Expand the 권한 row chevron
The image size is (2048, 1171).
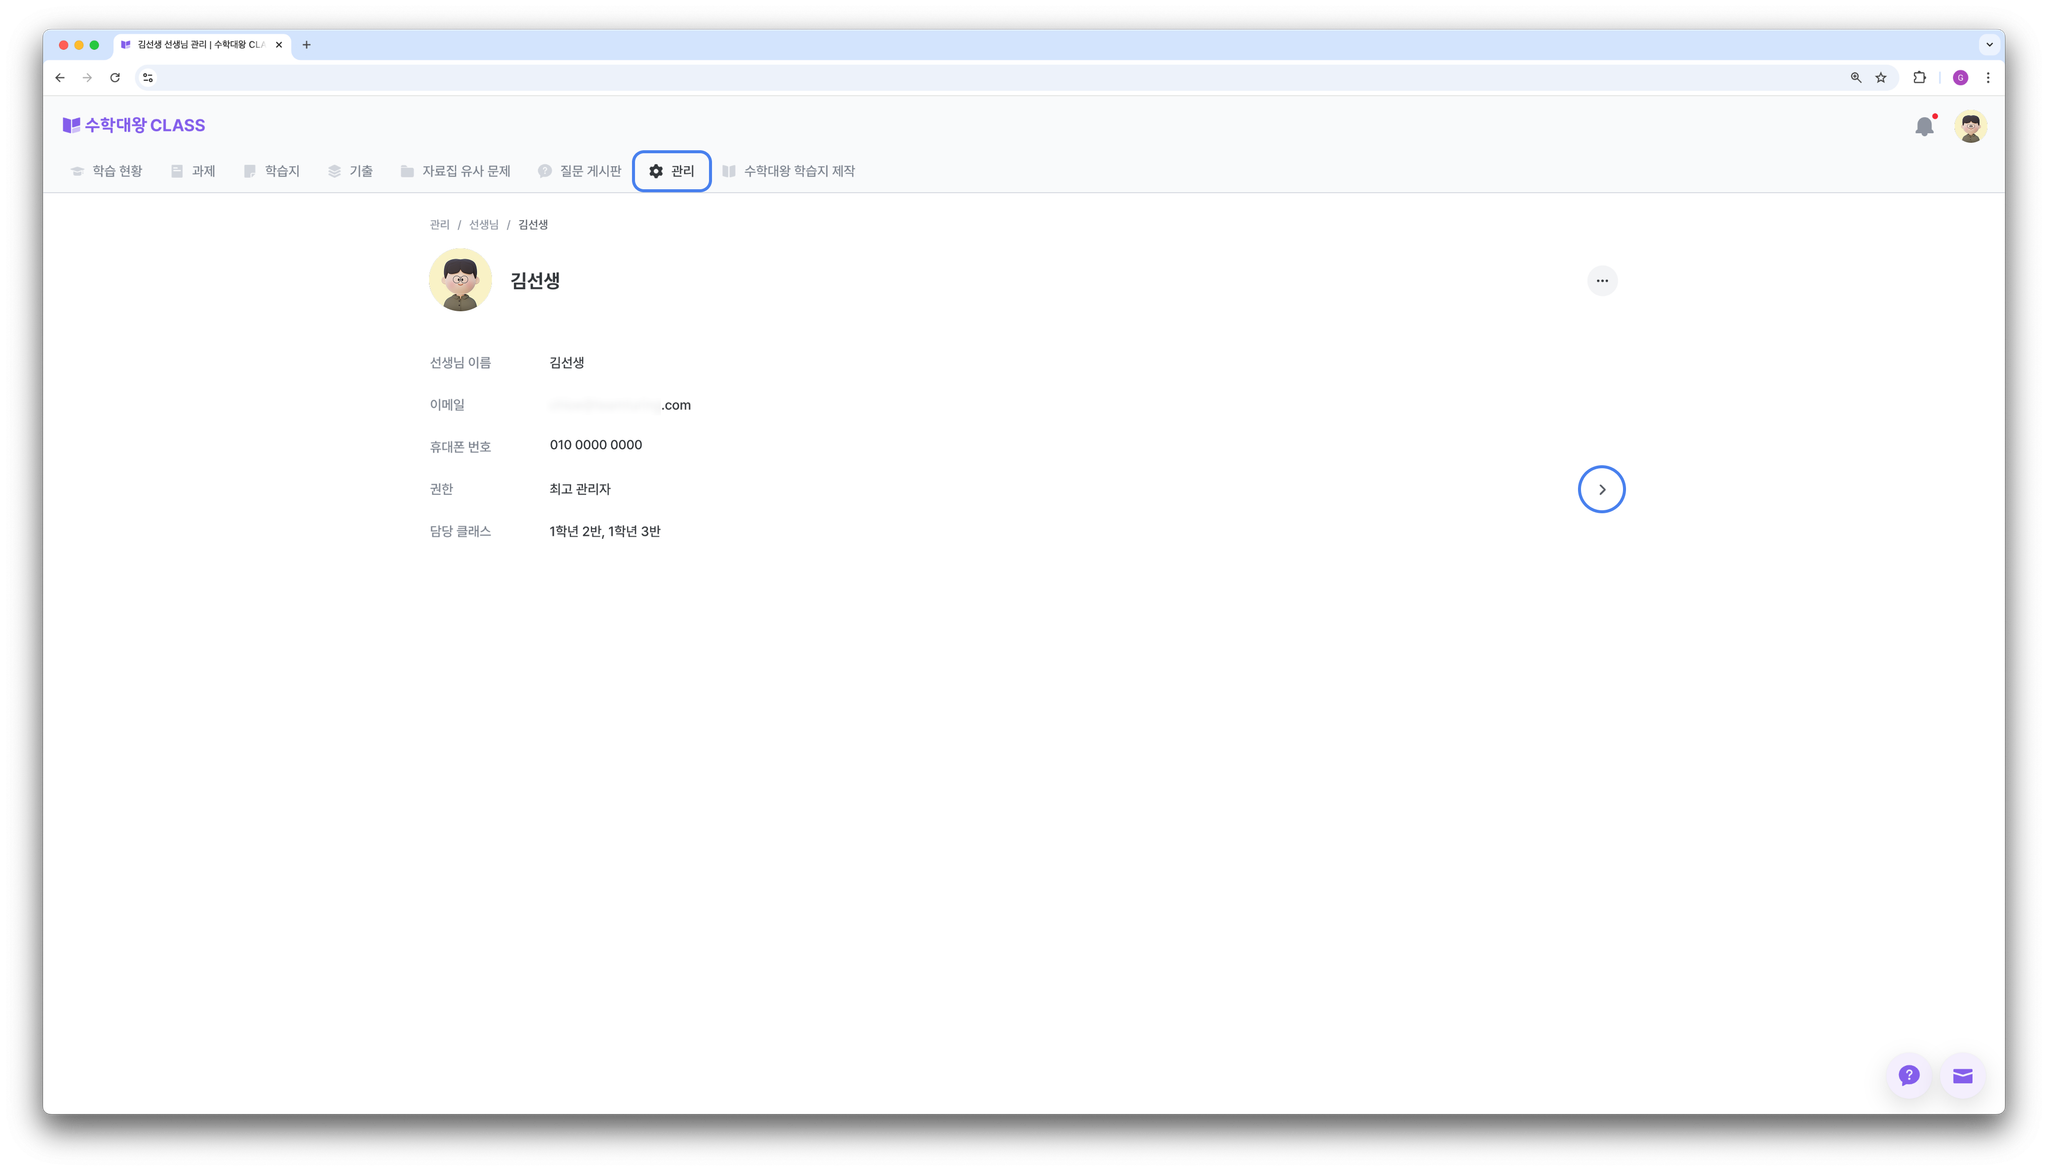click(x=1602, y=489)
